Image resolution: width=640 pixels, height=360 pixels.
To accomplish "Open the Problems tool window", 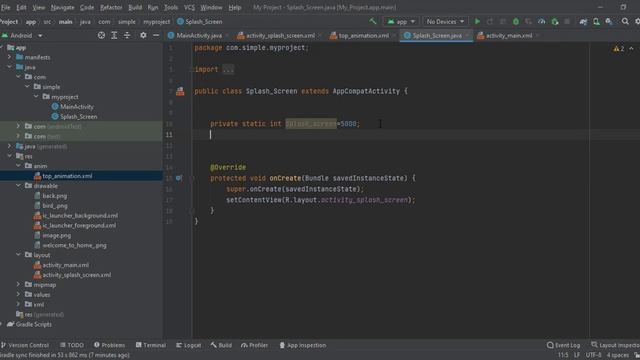I will point(109,345).
